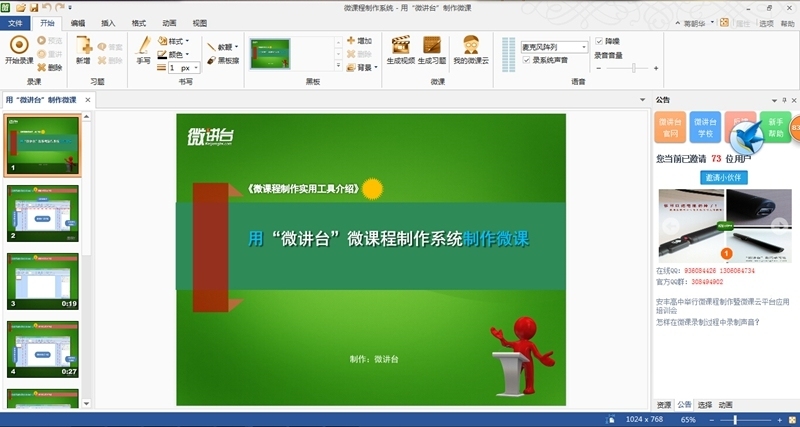The width and height of the screenshot is (800, 427).
Task: Select slide thumbnail 2
Action: pos(43,213)
